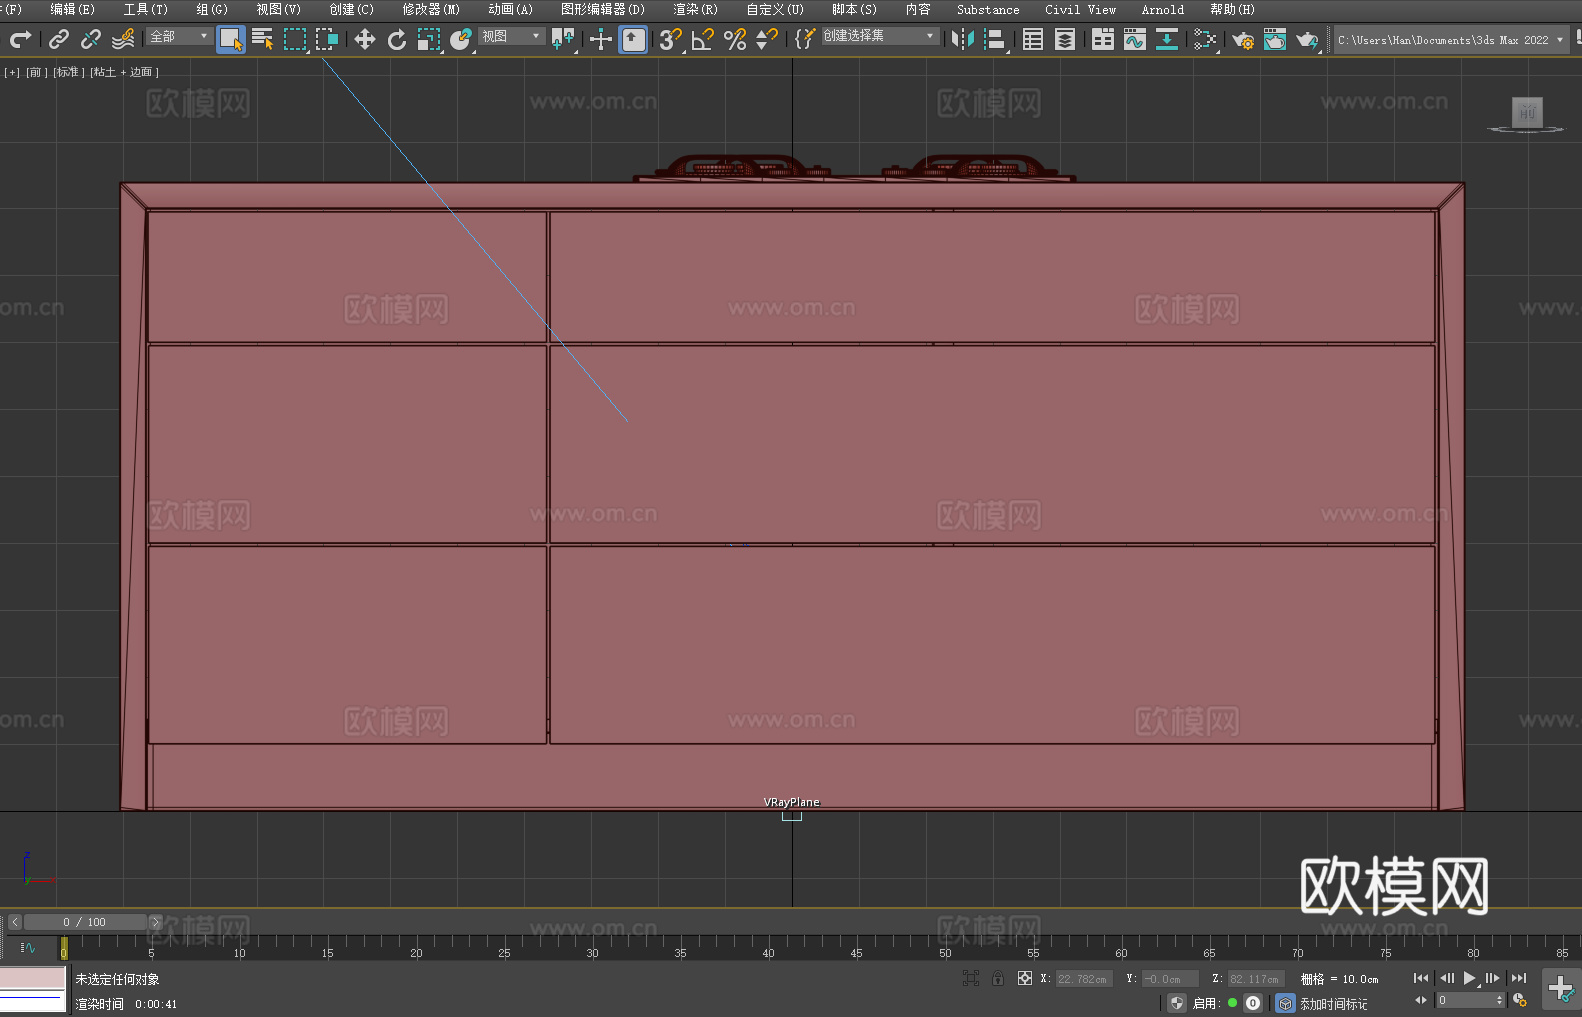This screenshot has width=1582, height=1017.
Task: Click timeline previous-frame arrow
Action: [14, 922]
